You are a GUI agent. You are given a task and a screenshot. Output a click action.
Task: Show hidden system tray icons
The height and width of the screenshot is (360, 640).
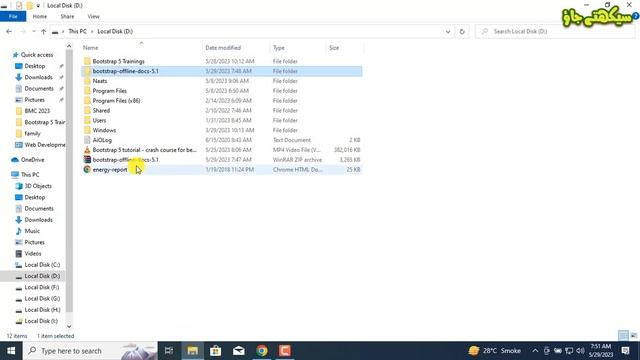pos(535,351)
